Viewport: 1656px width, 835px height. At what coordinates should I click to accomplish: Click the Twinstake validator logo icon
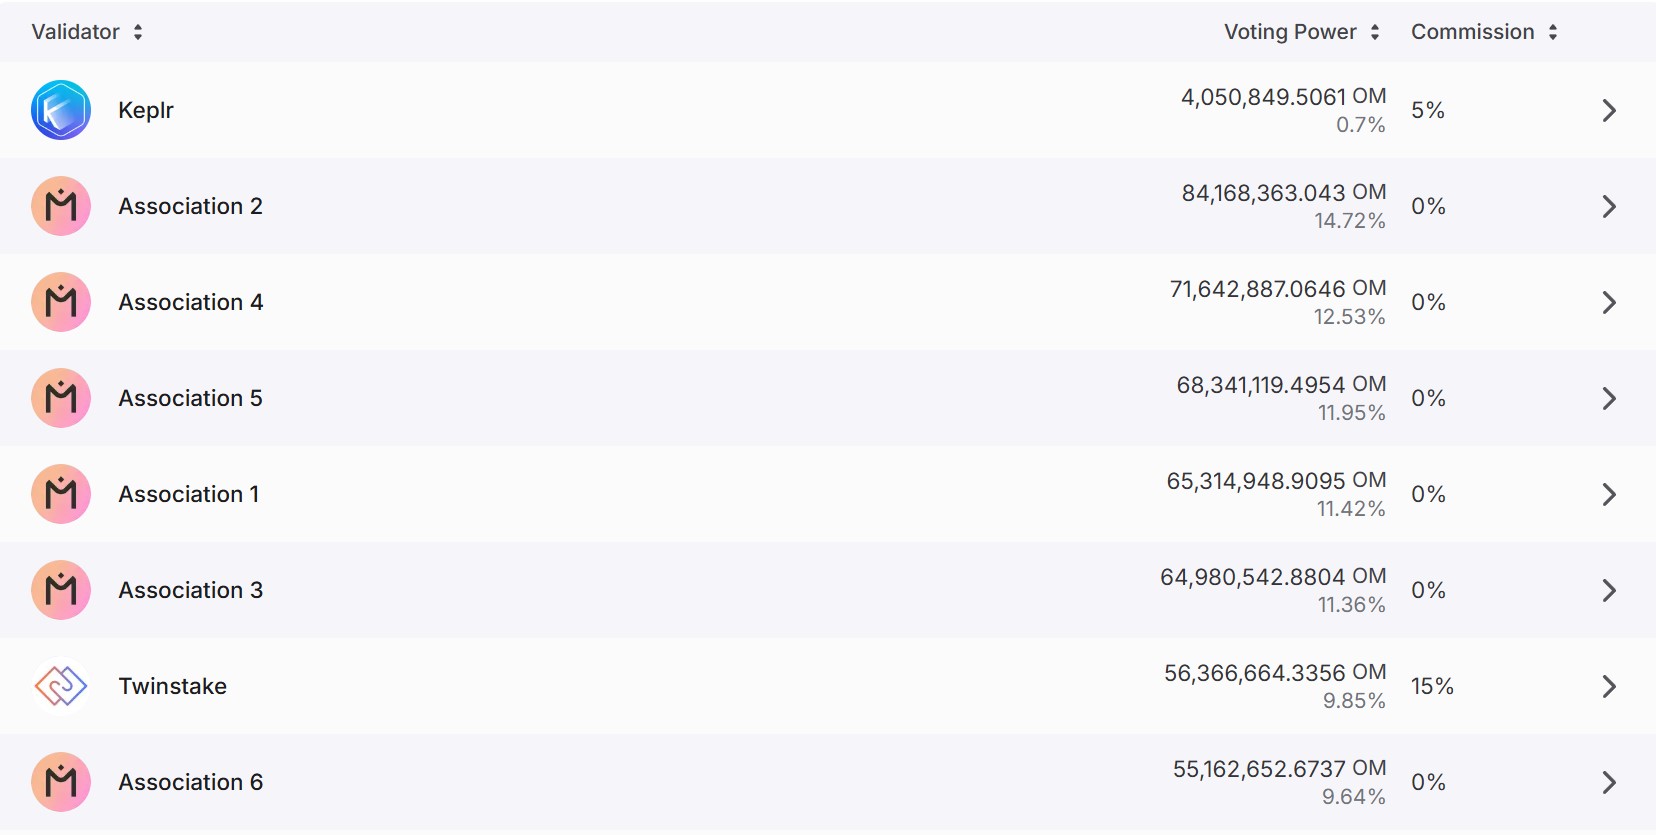[x=61, y=686]
